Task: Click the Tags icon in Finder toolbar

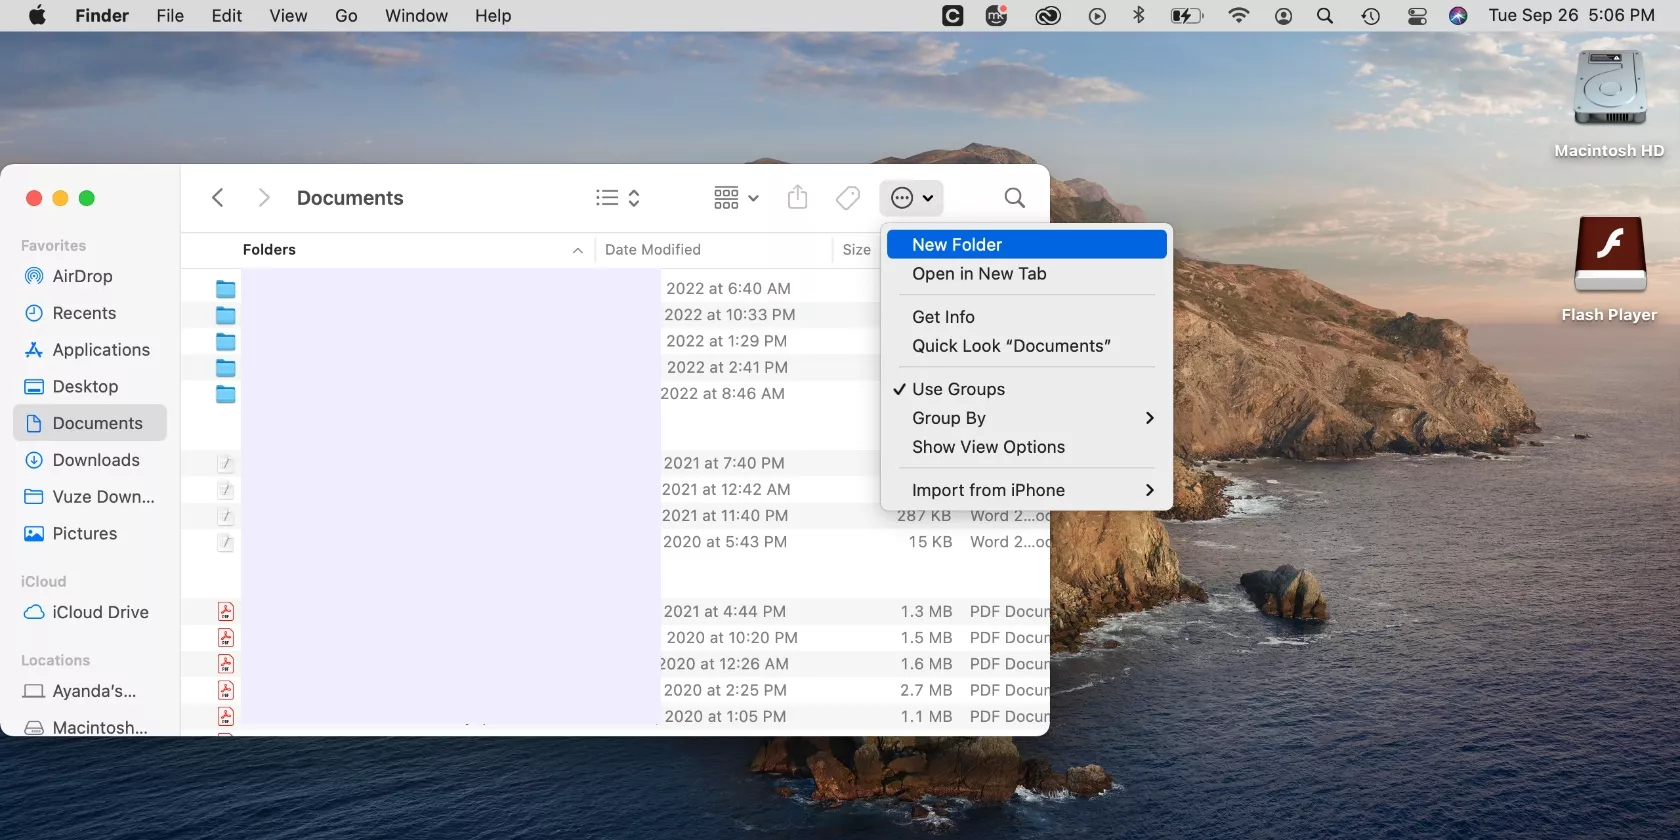Action: [x=848, y=198]
